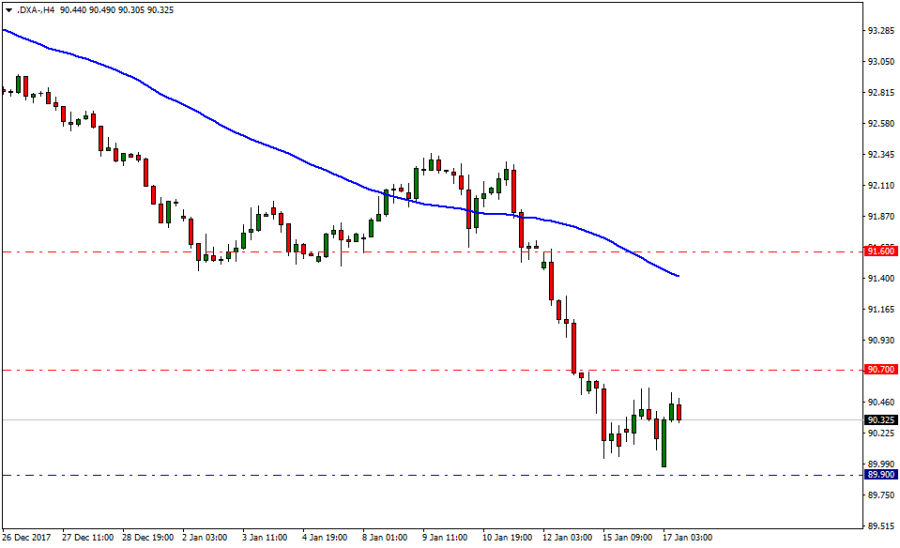Image resolution: width=900 pixels, height=548 pixels.
Task: Click the red 90.700 price level tag
Action: [x=881, y=370]
